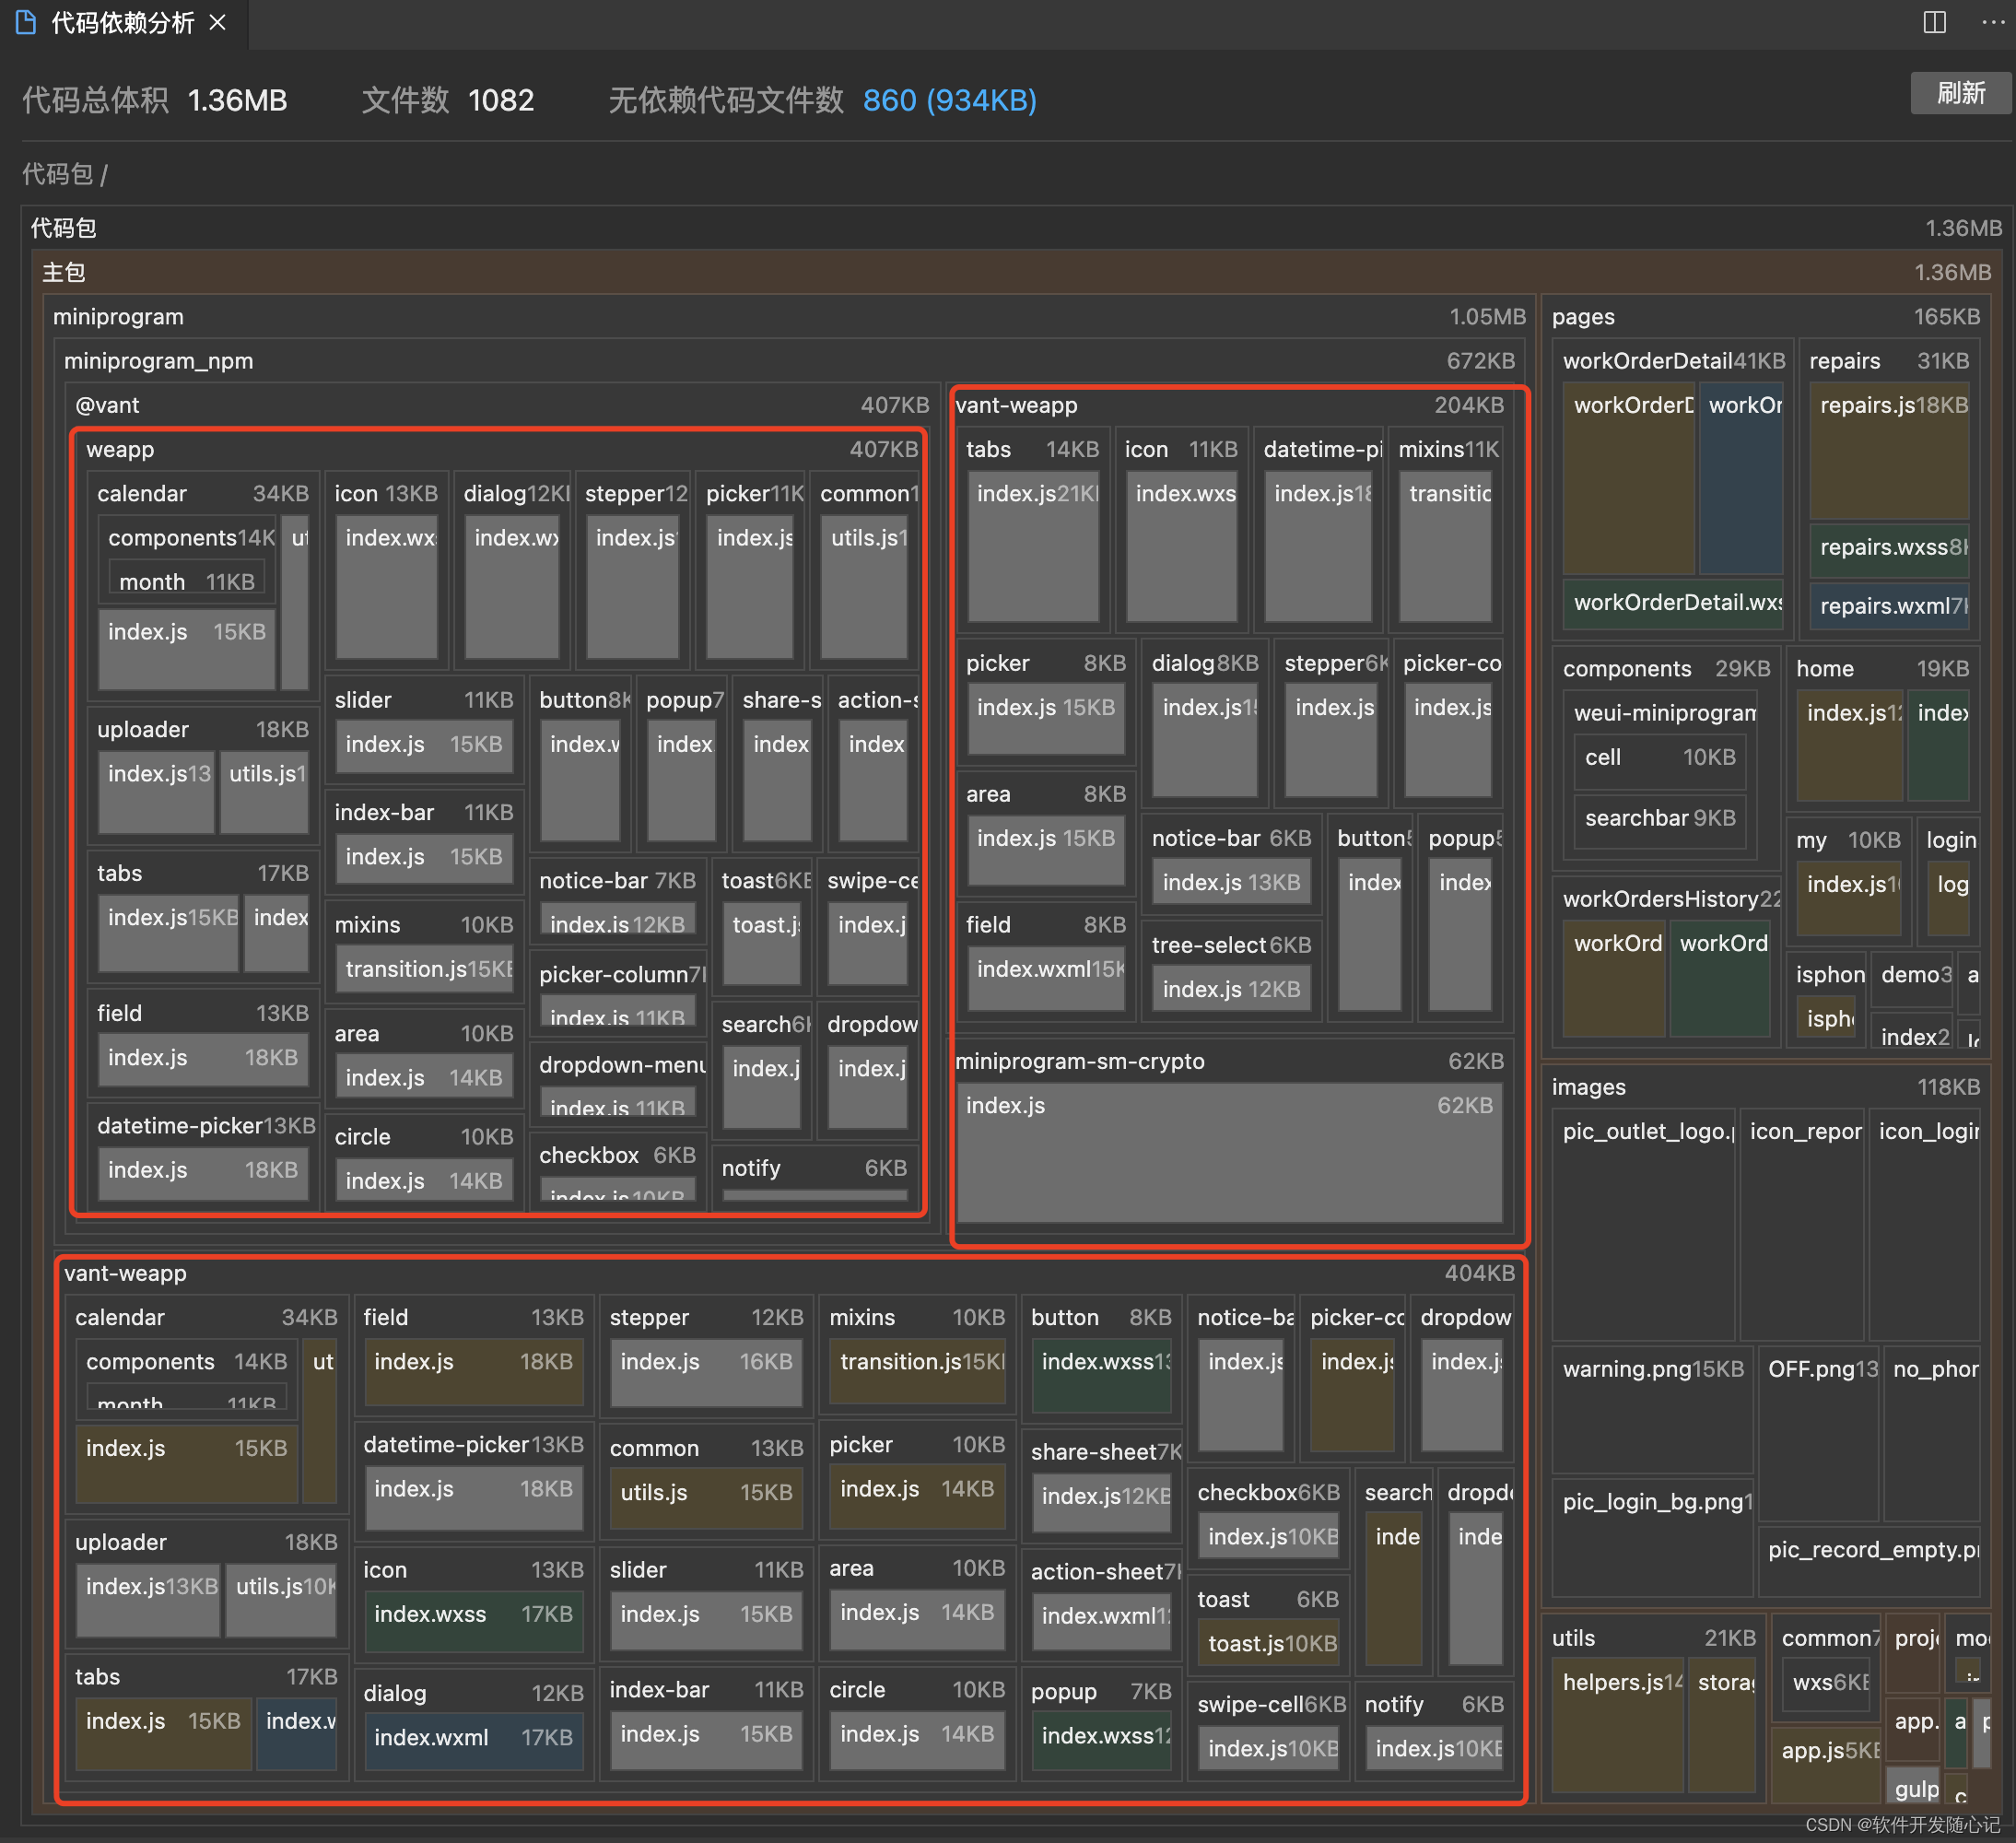
Task: Click index.js 21KB under tabs 14KB
Action: point(1033,547)
